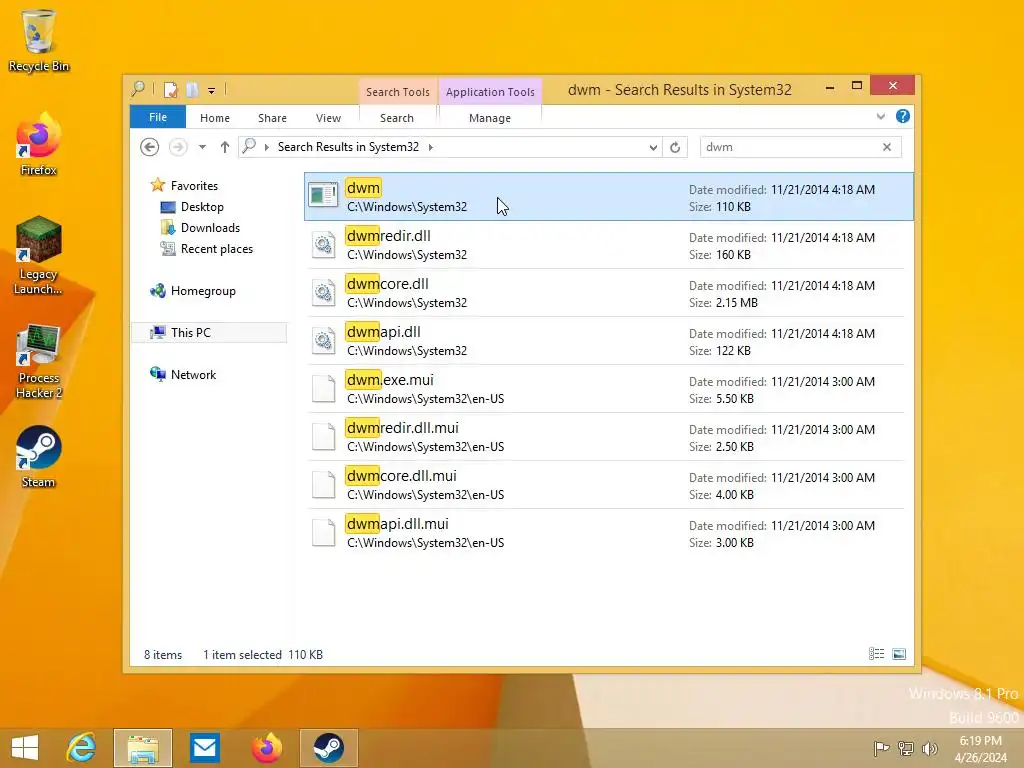Viewport: 1024px width, 768px height.
Task: Expand the ribbon with the chevron
Action: [x=880, y=116]
